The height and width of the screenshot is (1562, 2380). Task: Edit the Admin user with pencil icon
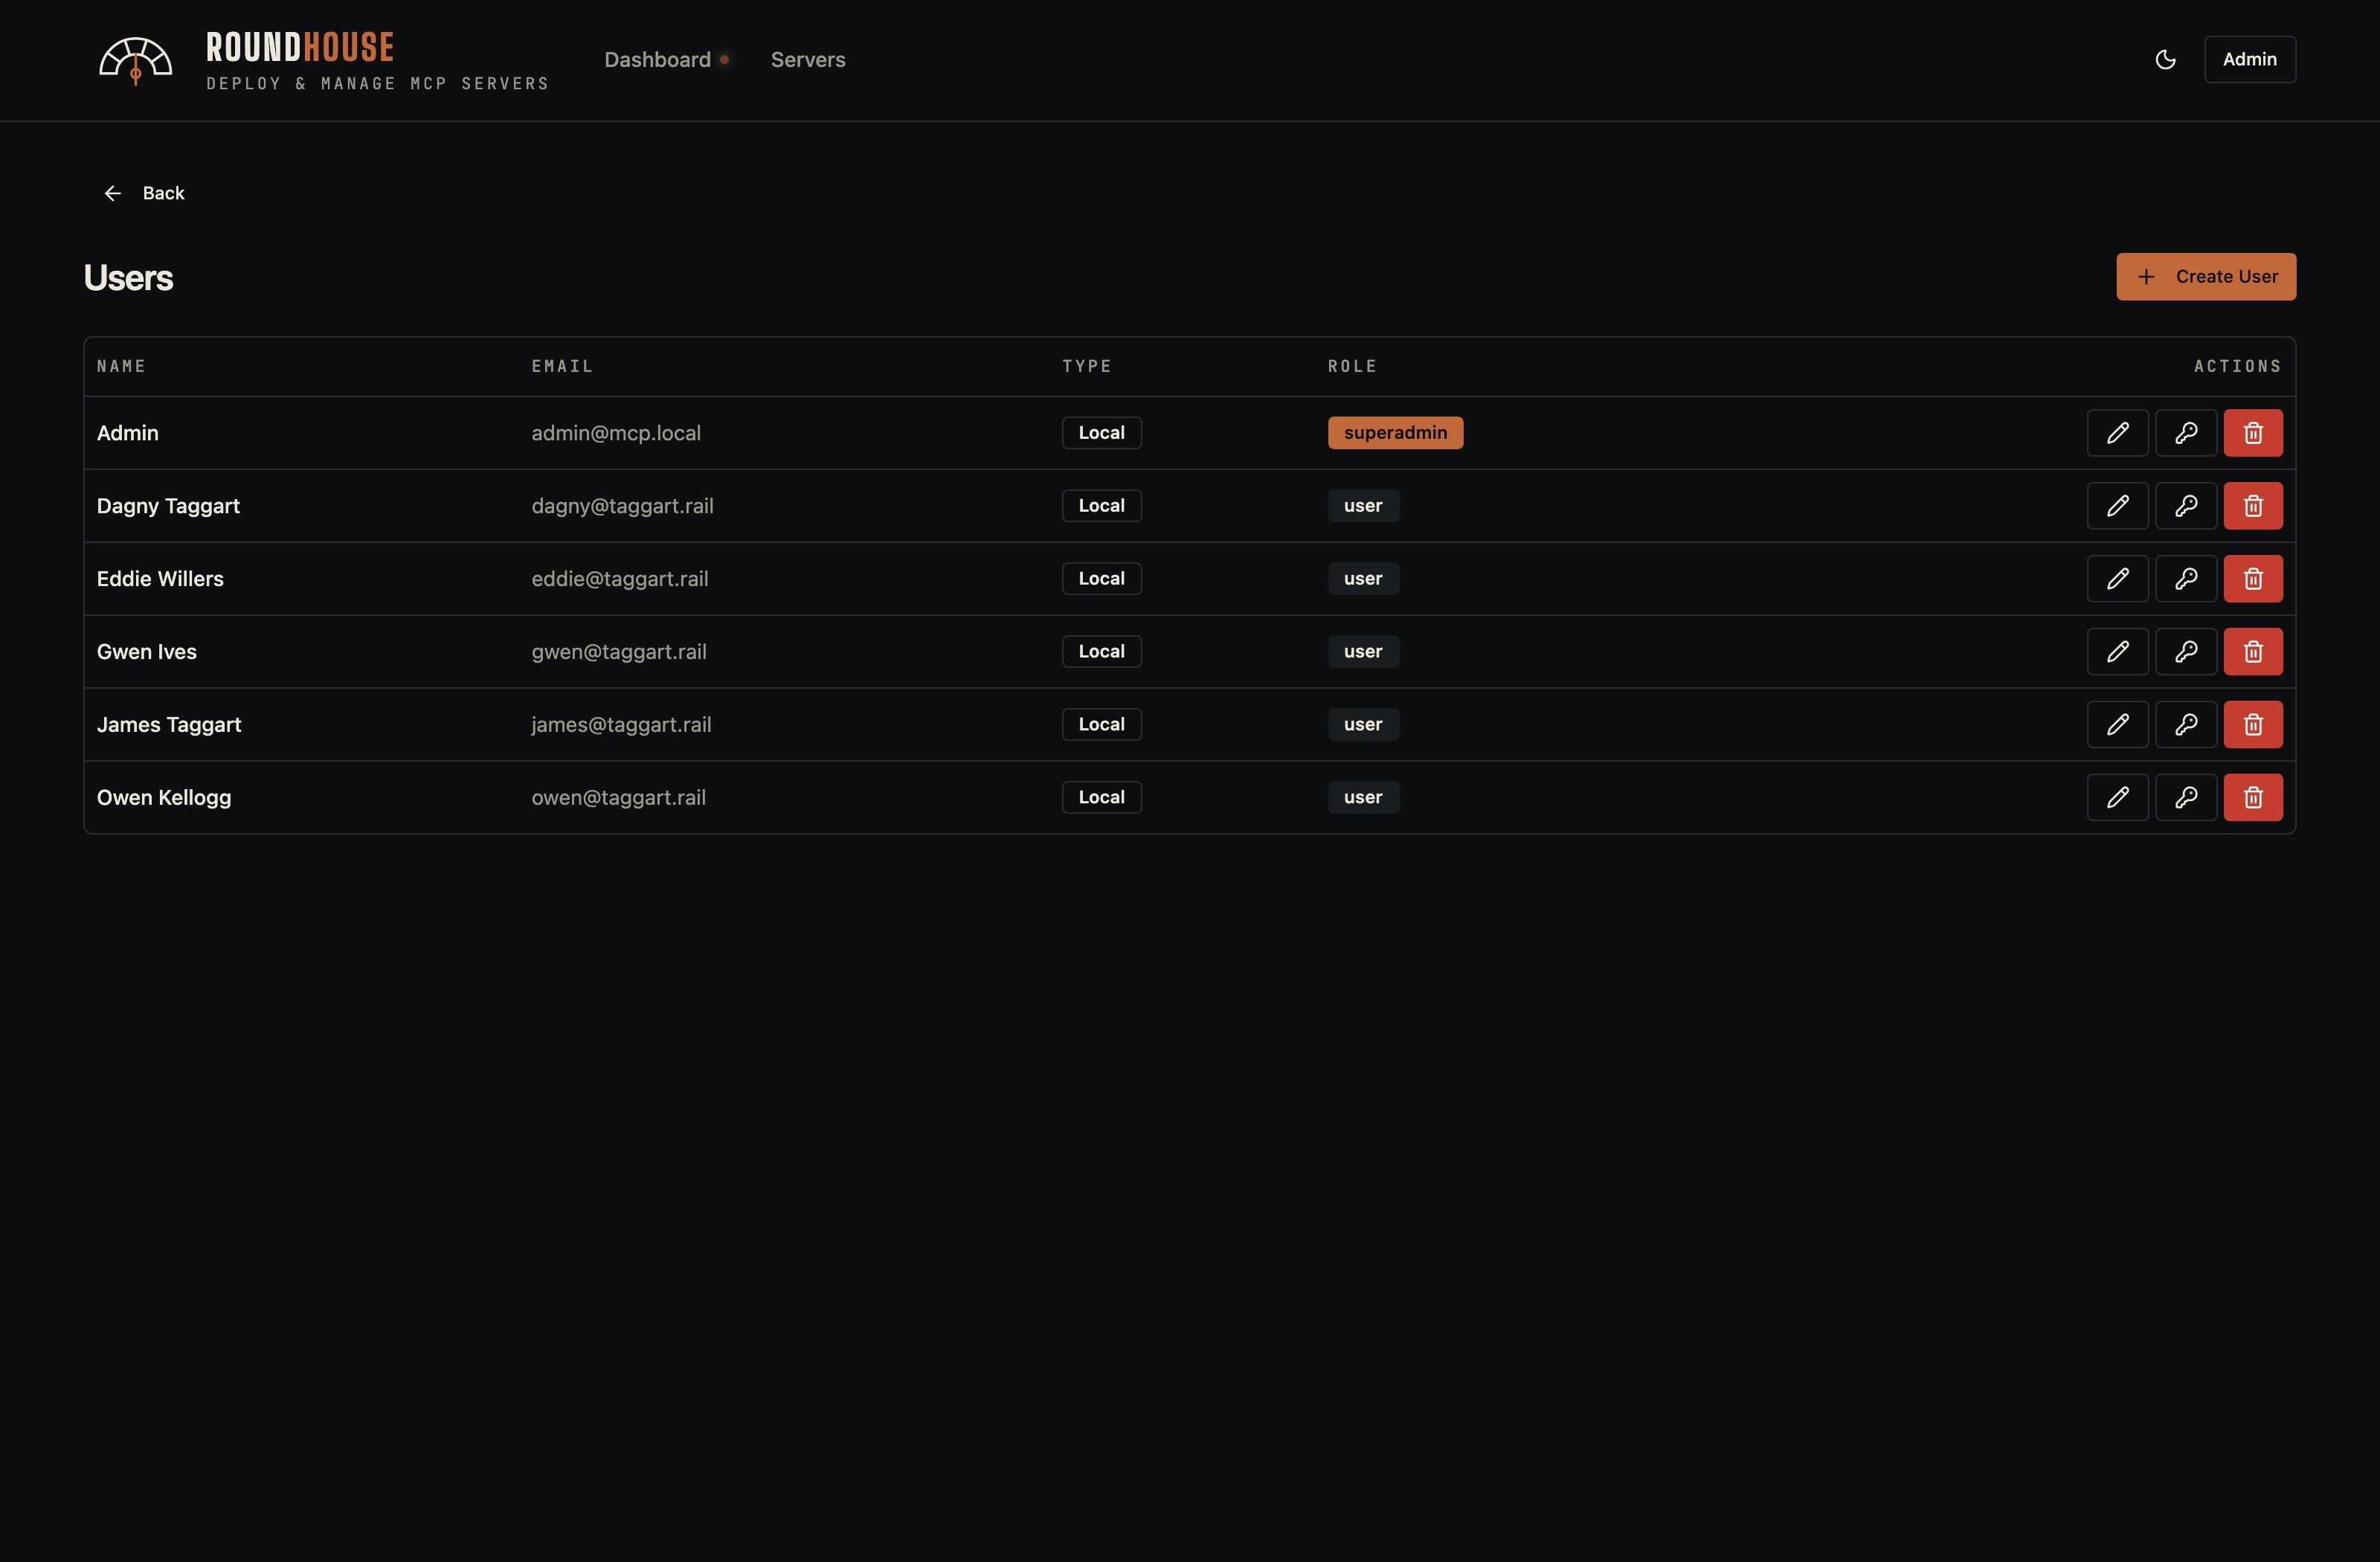point(2117,433)
